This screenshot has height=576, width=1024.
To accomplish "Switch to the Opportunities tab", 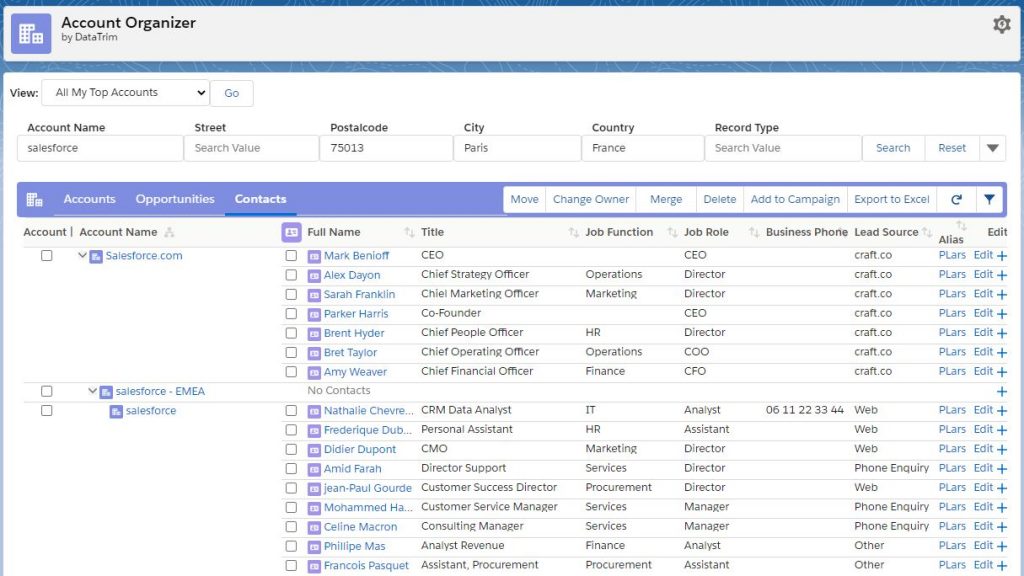I will pyautogui.click(x=175, y=199).
